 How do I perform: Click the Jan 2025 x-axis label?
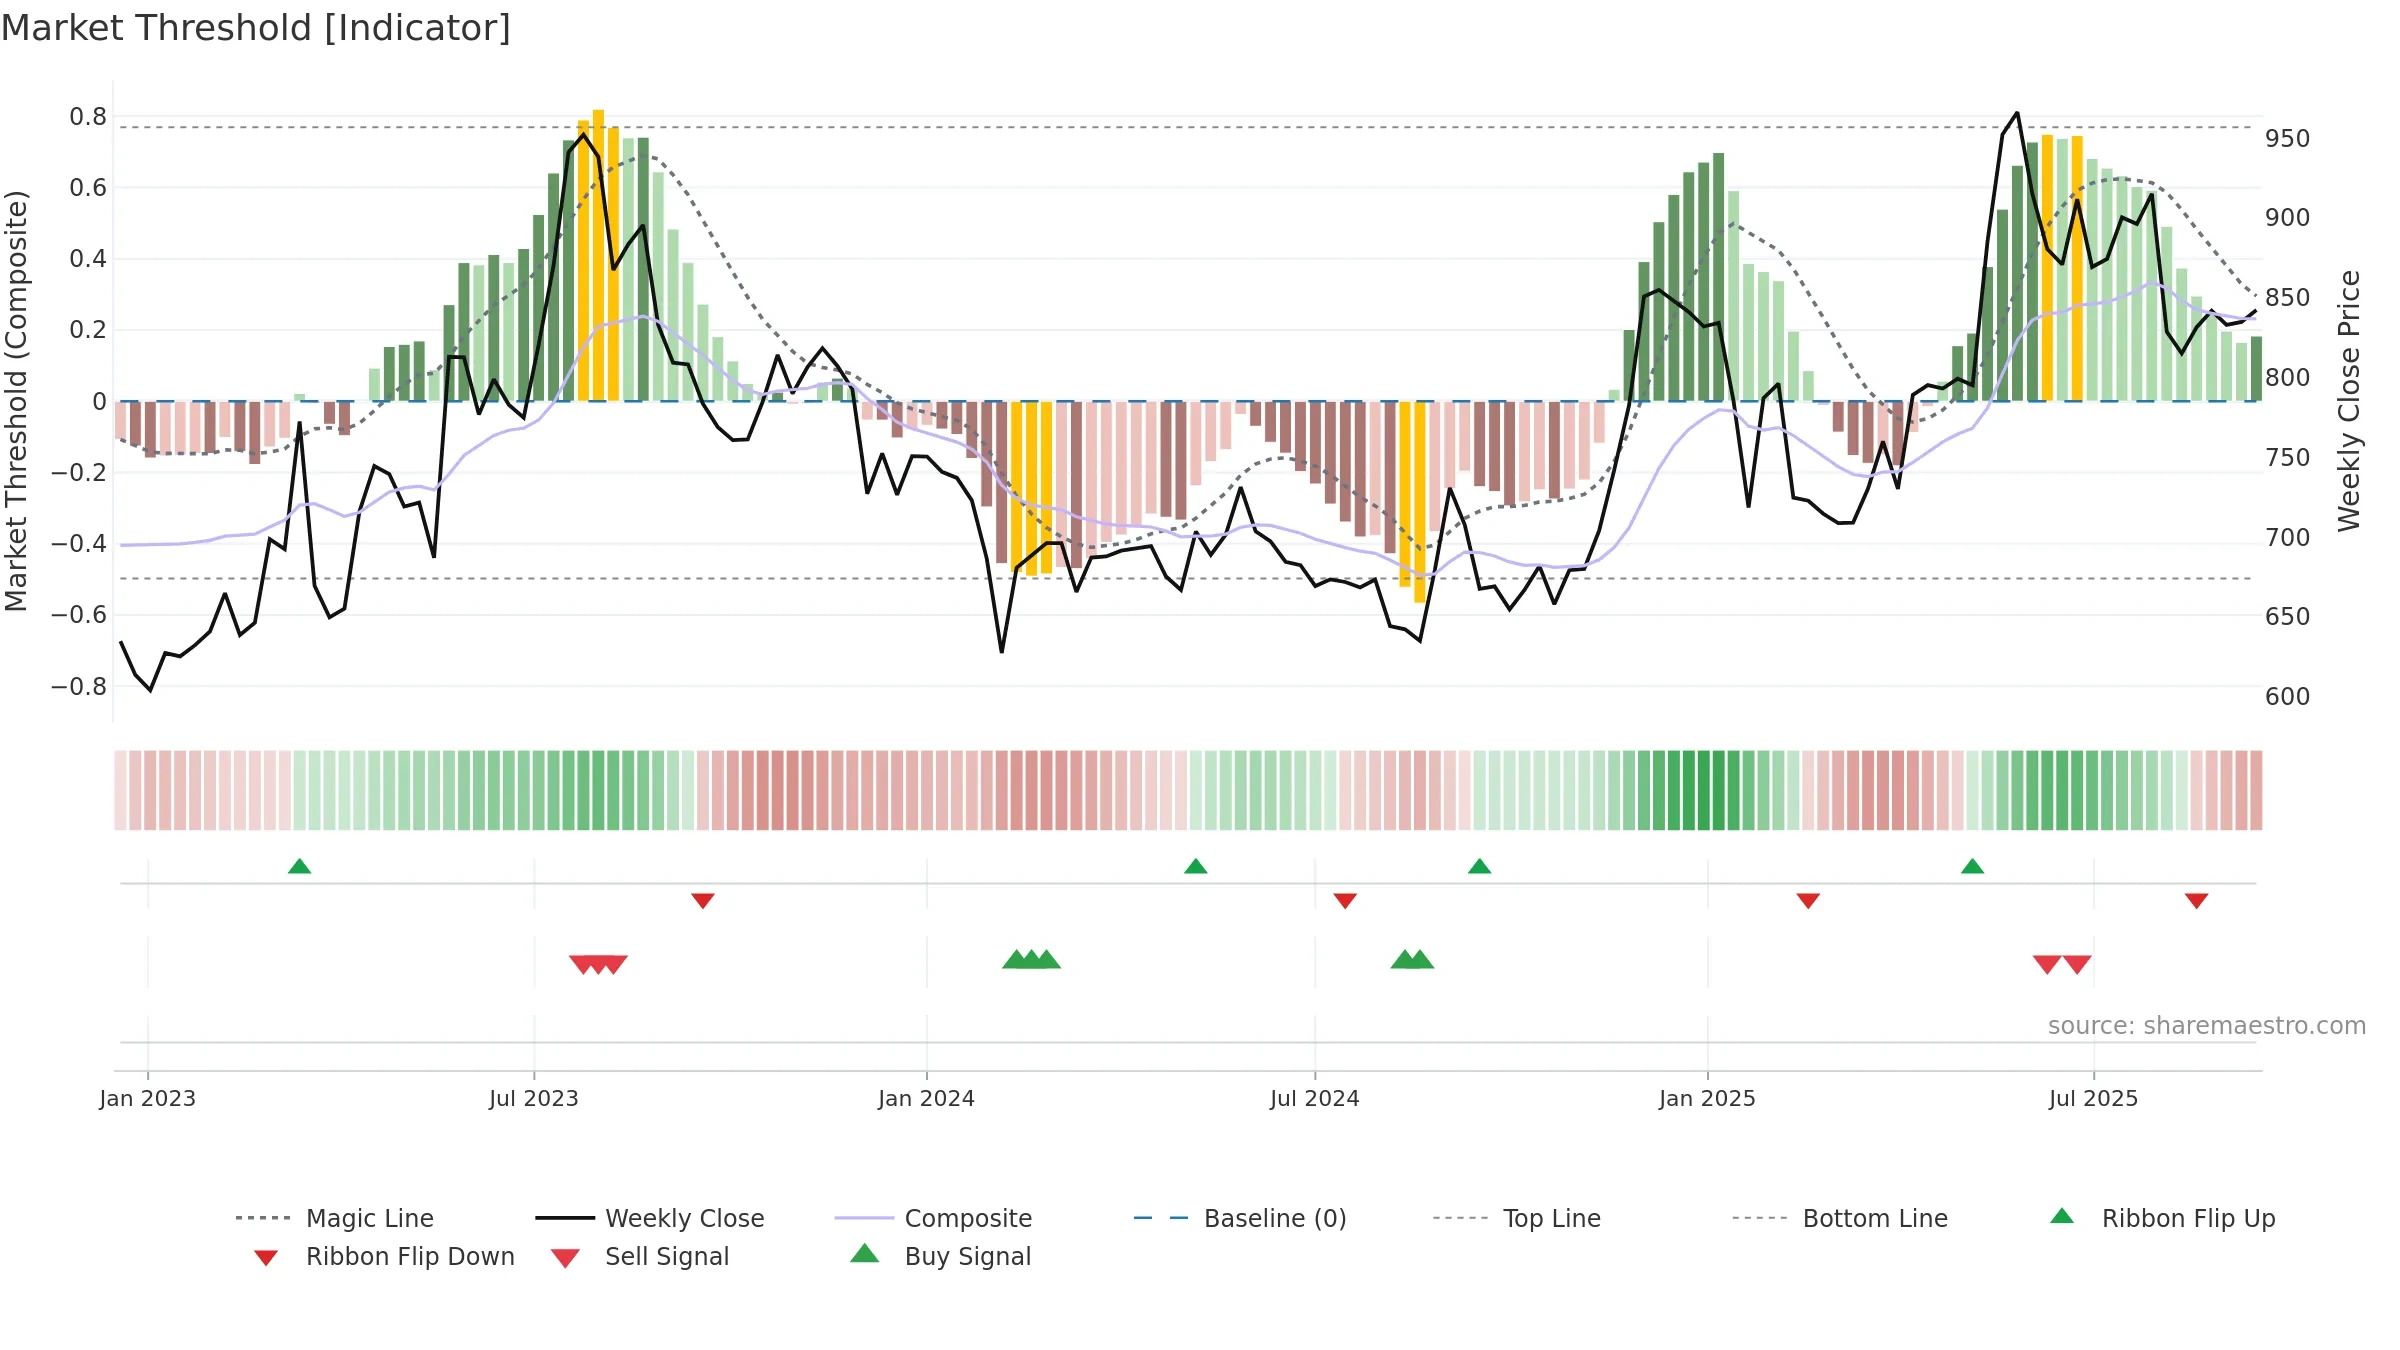(1707, 1098)
